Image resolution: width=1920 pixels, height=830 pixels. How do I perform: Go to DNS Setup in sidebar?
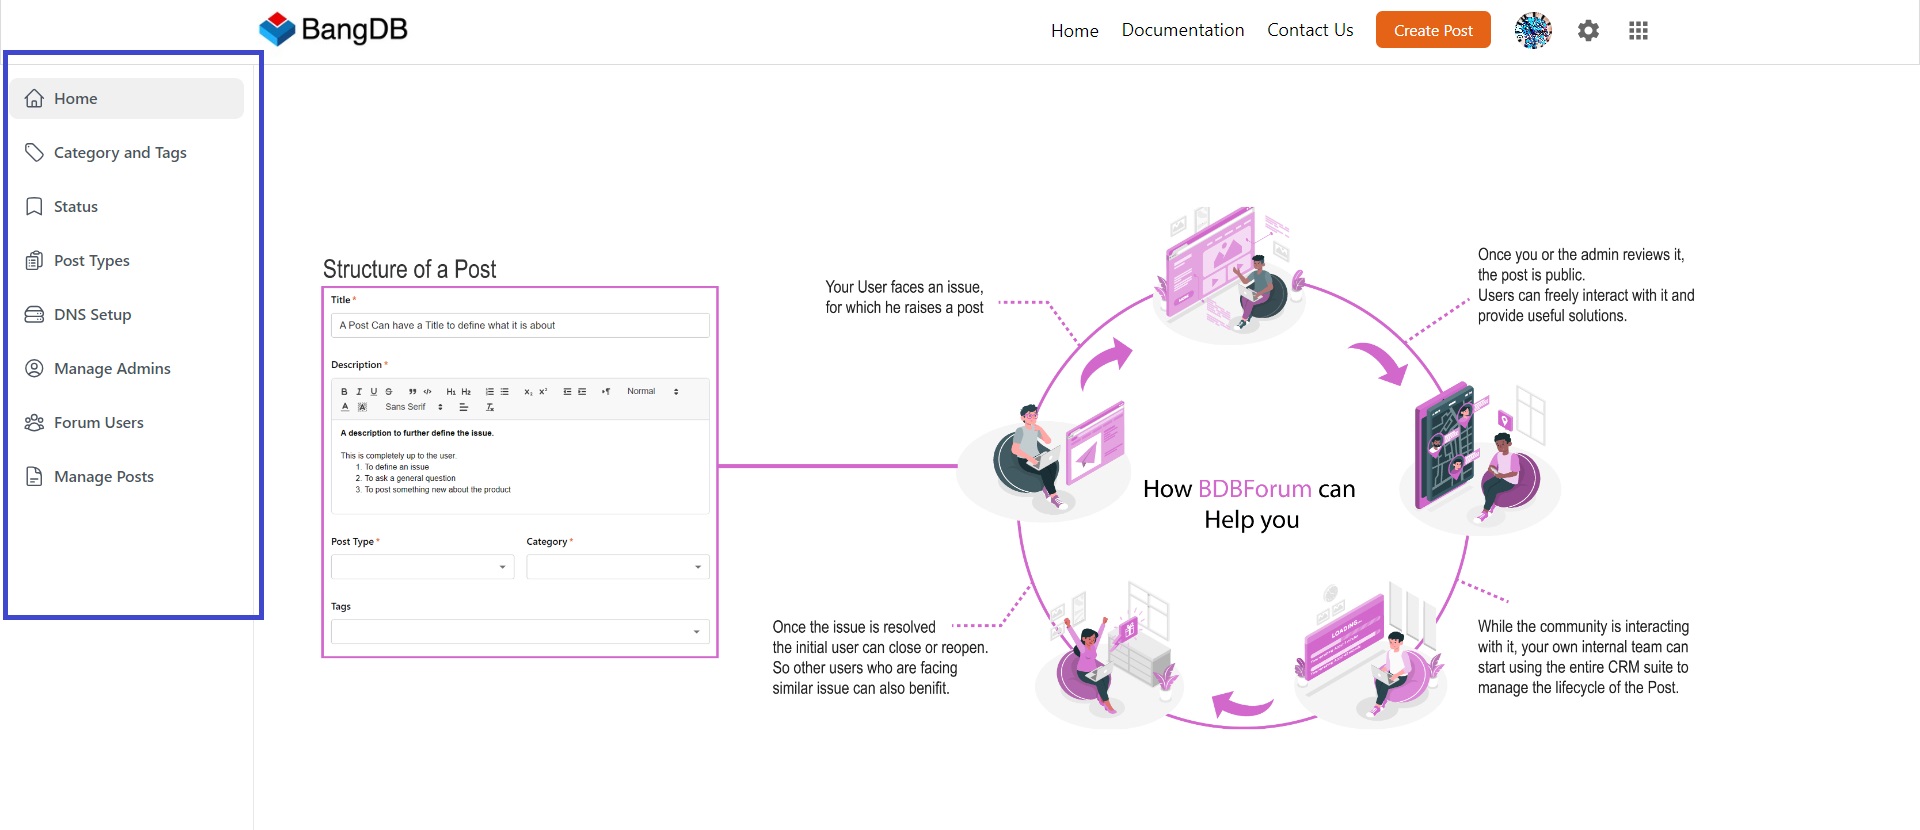coord(127,314)
